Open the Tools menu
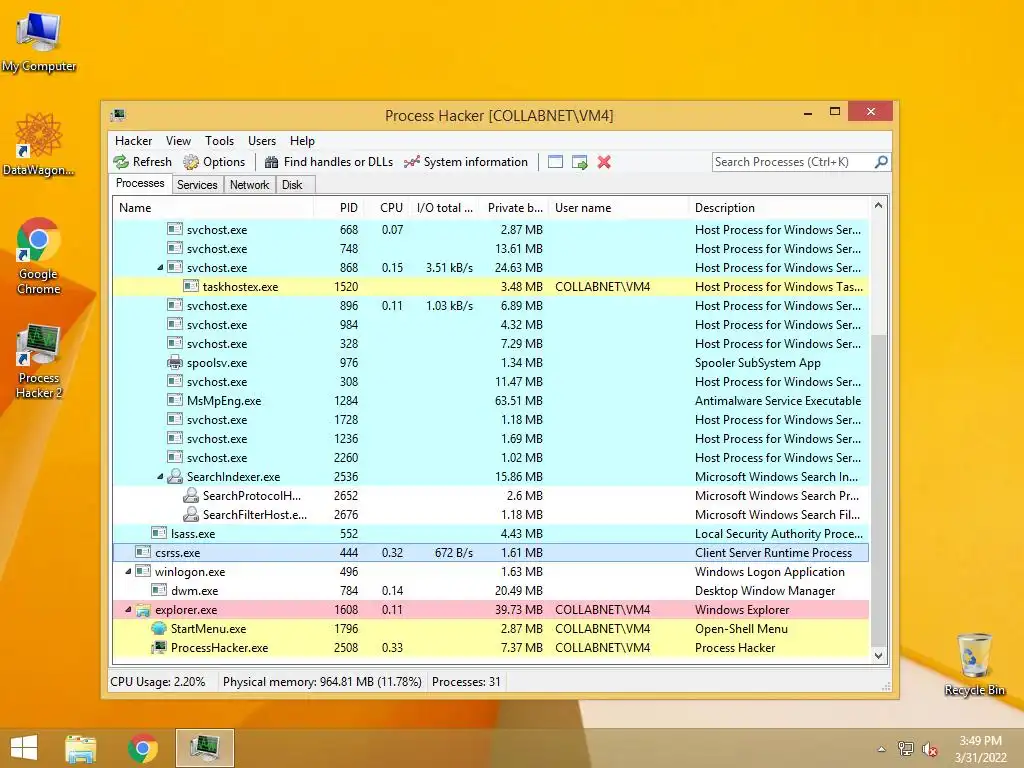 219,141
